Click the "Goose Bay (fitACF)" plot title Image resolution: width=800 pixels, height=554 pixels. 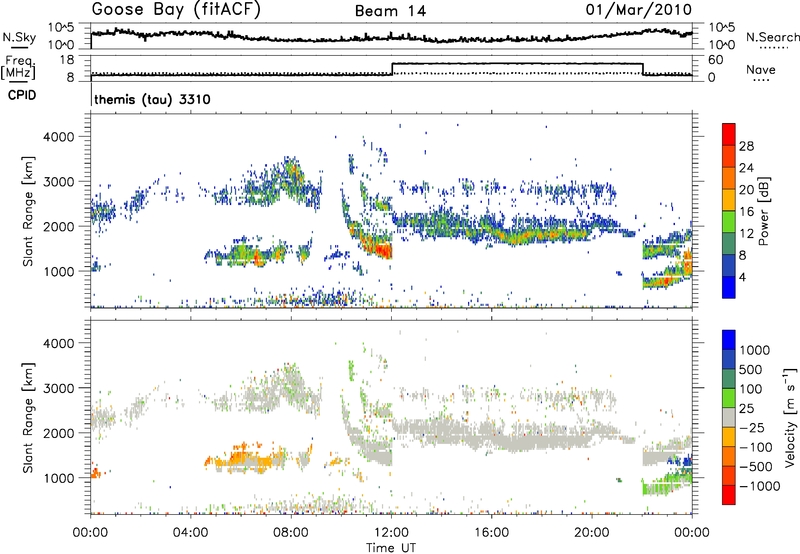(x=176, y=10)
